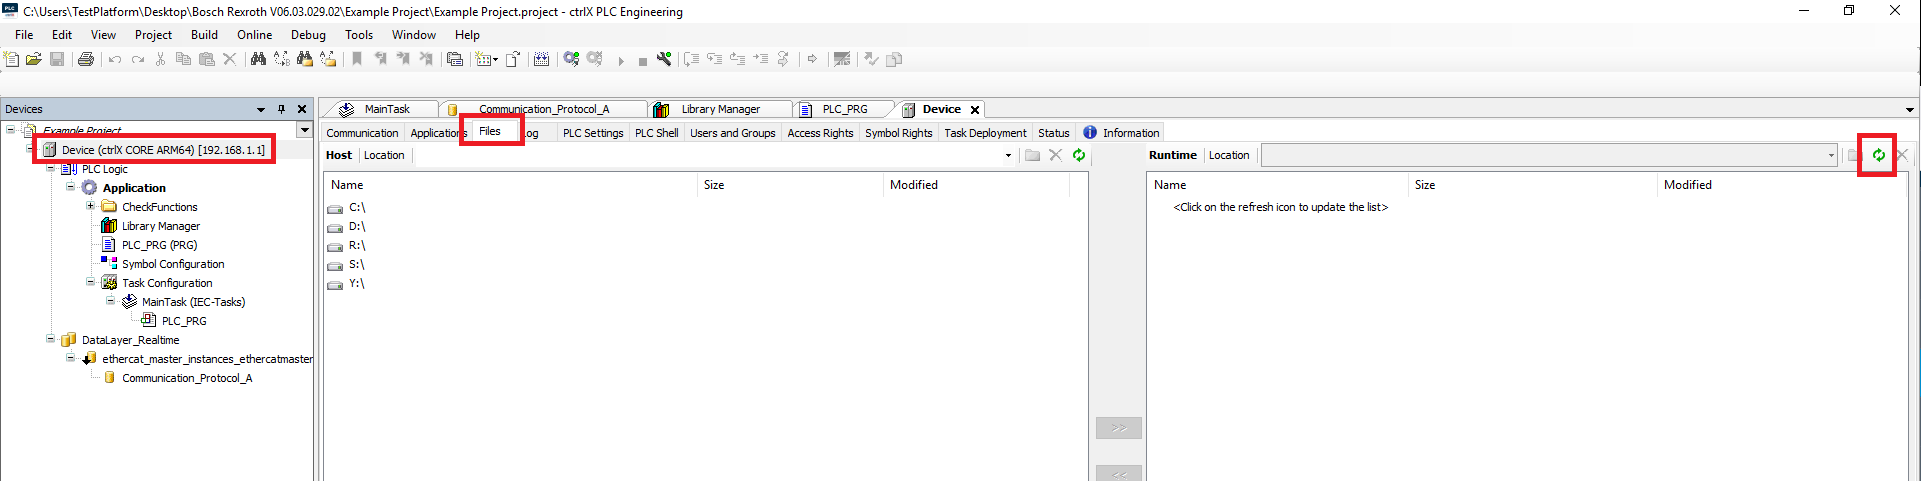Open the Online menu
The height and width of the screenshot is (481, 1921).
click(x=254, y=35)
